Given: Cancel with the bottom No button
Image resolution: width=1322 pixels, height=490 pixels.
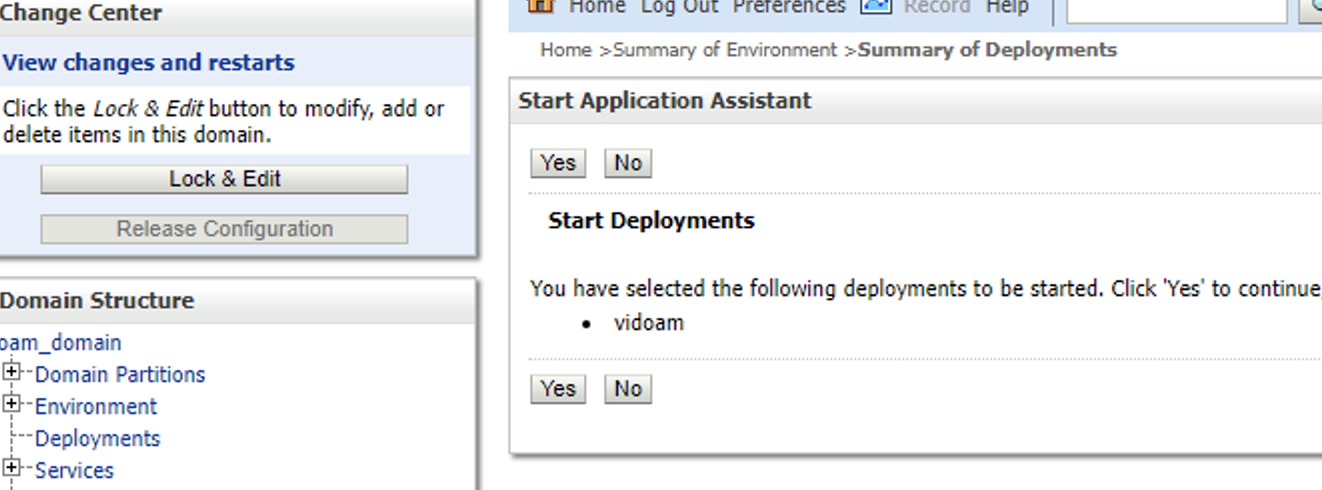Looking at the screenshot, I should click(x=628, y=389).
